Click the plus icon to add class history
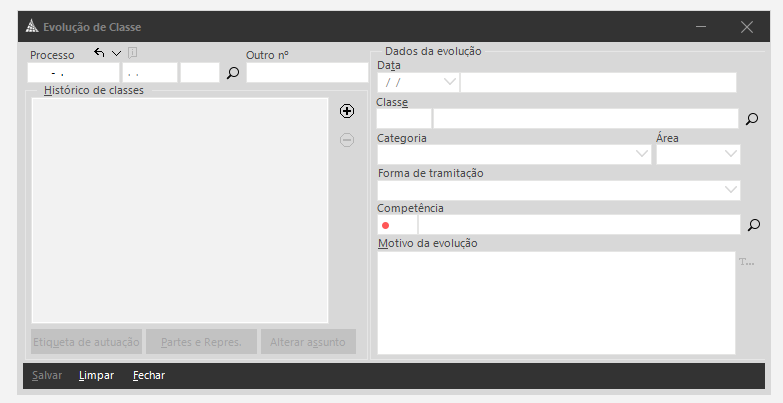The height and width of the screenshot is (403, 783). [x=347, y=111]
